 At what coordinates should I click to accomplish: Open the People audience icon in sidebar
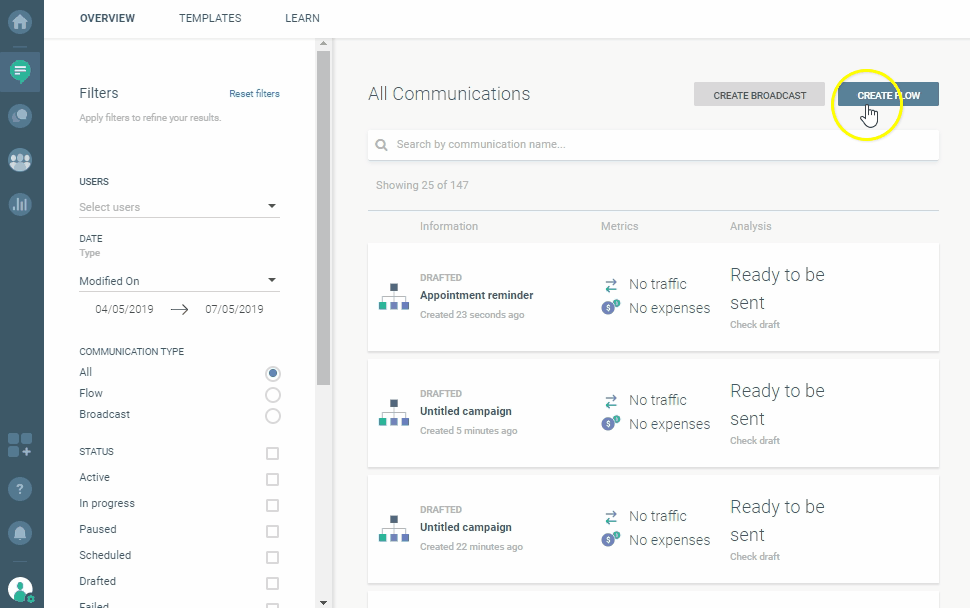coord(20,160)
